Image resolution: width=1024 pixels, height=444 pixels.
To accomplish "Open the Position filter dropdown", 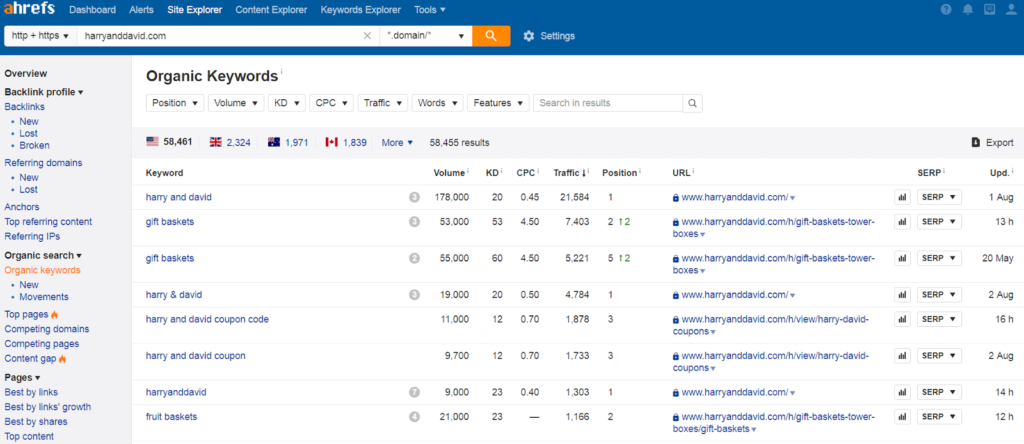I will pos(174,103).
